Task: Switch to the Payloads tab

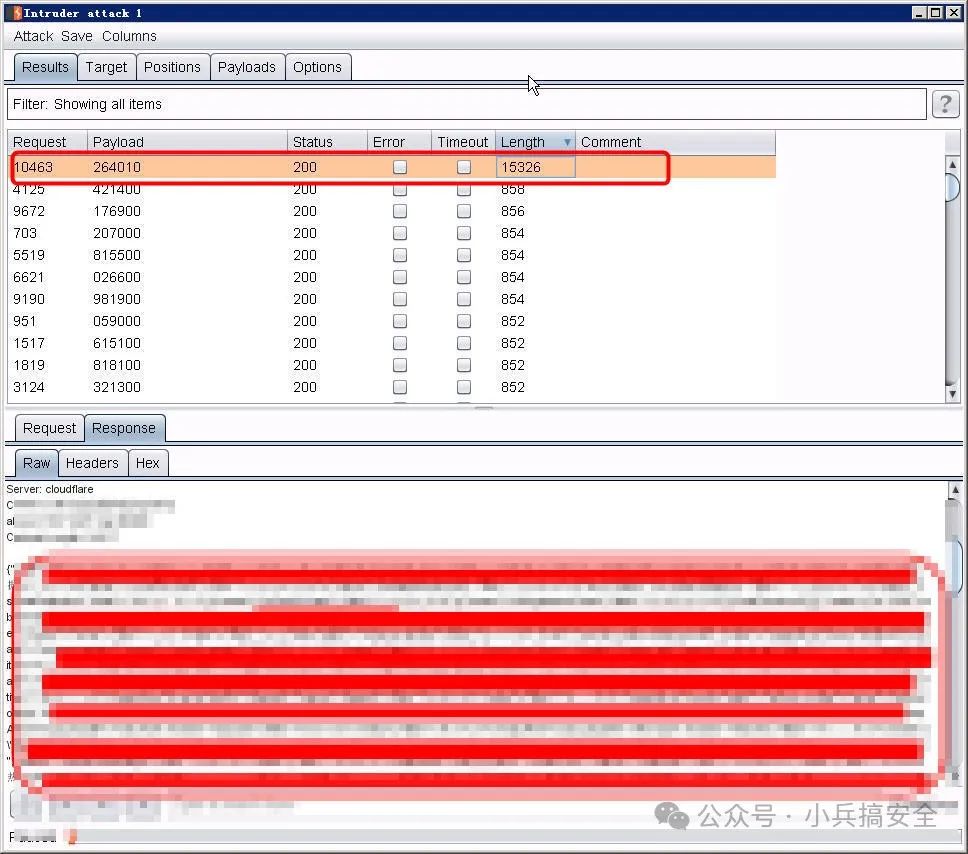Action: tap(246, 67)
